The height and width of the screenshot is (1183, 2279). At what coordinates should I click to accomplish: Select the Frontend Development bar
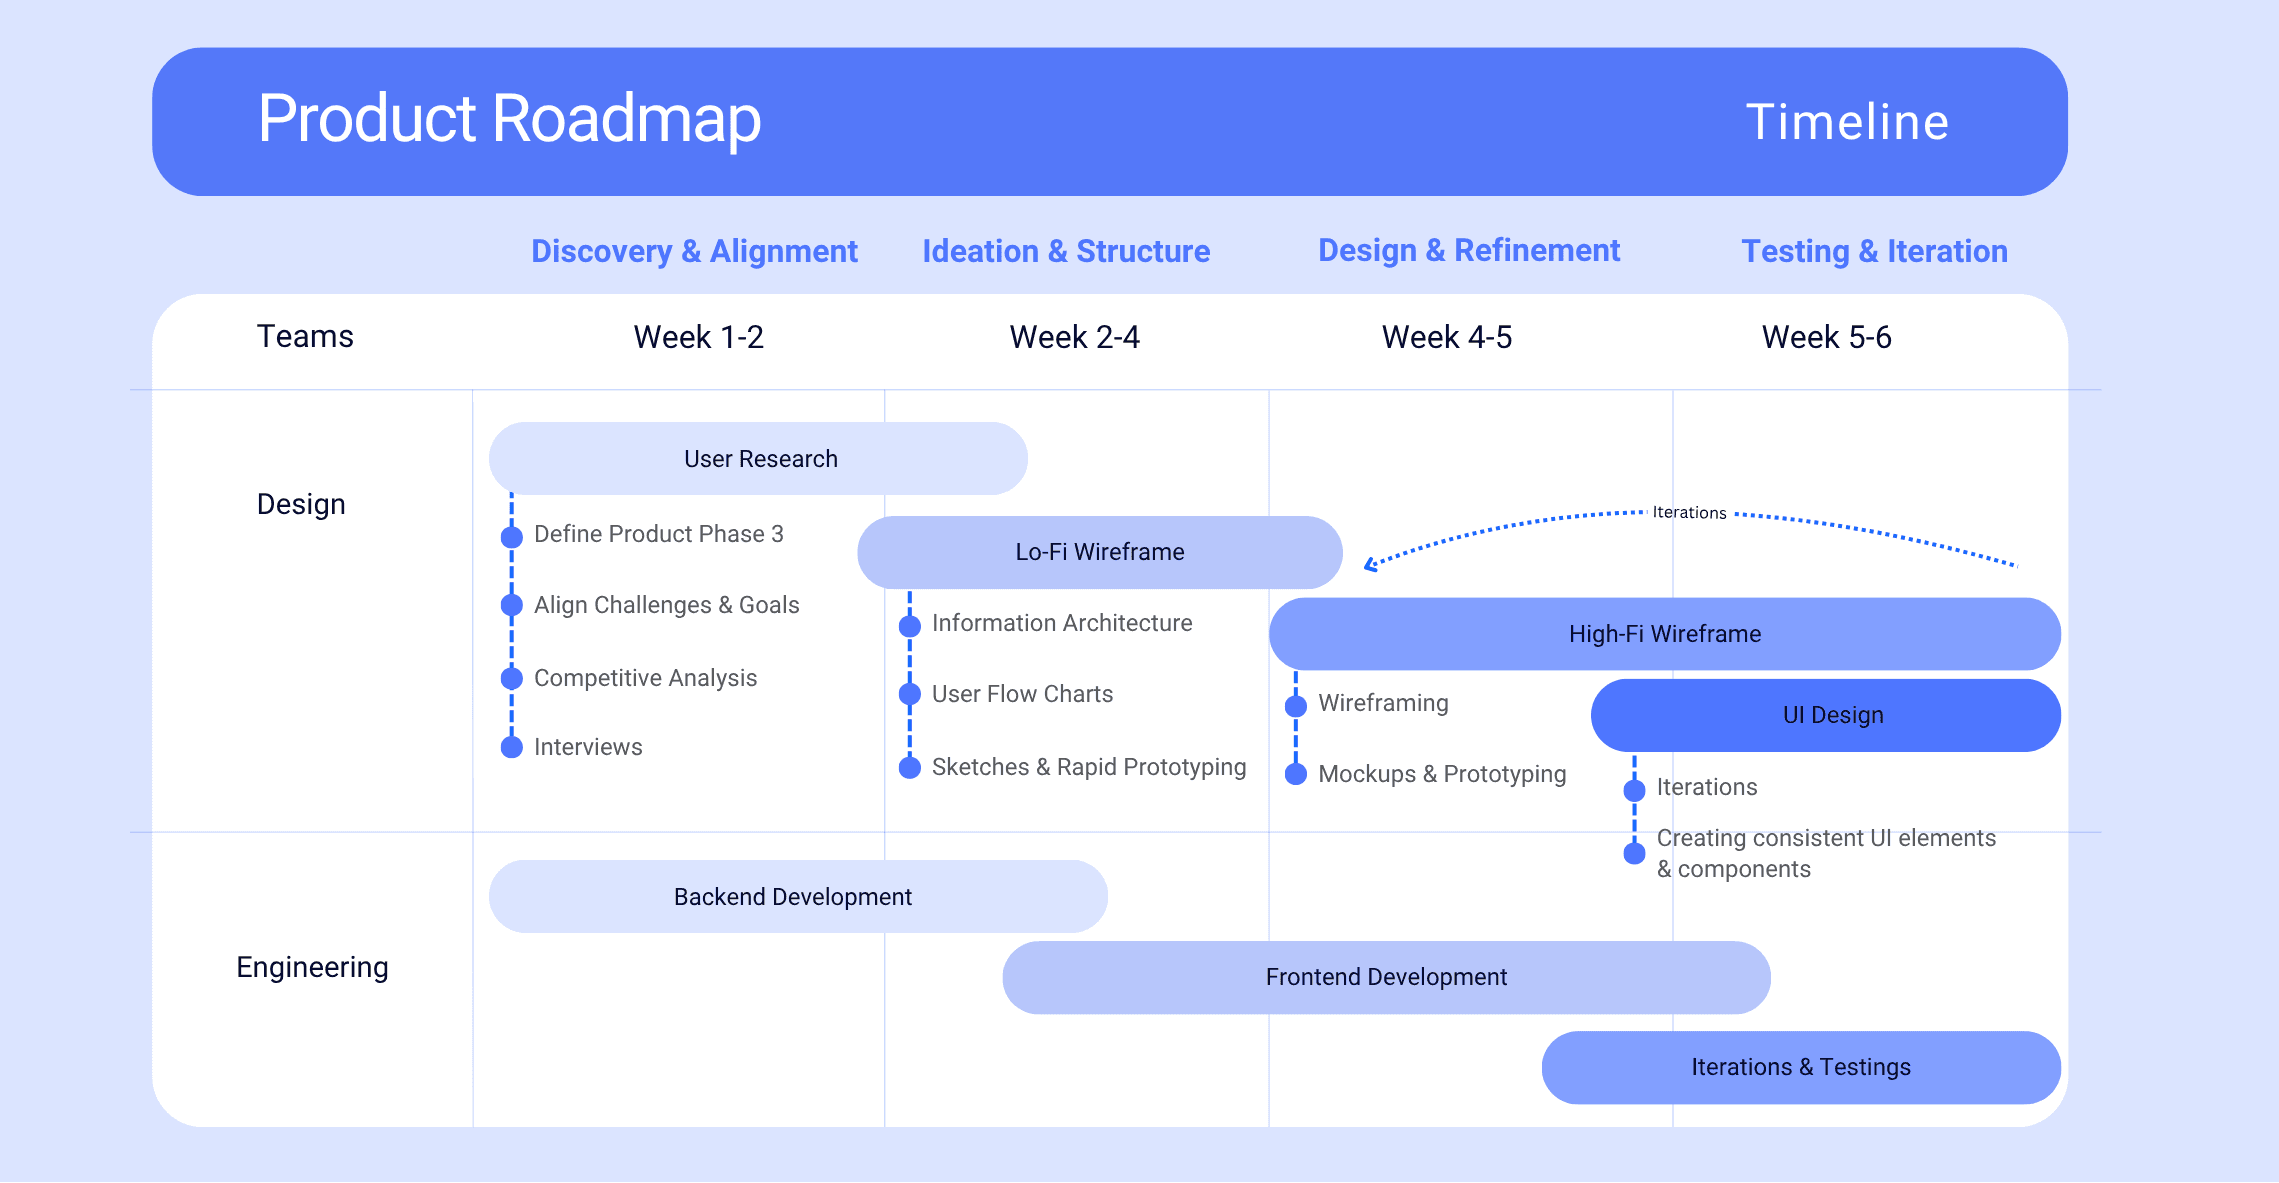point(1386,977)
